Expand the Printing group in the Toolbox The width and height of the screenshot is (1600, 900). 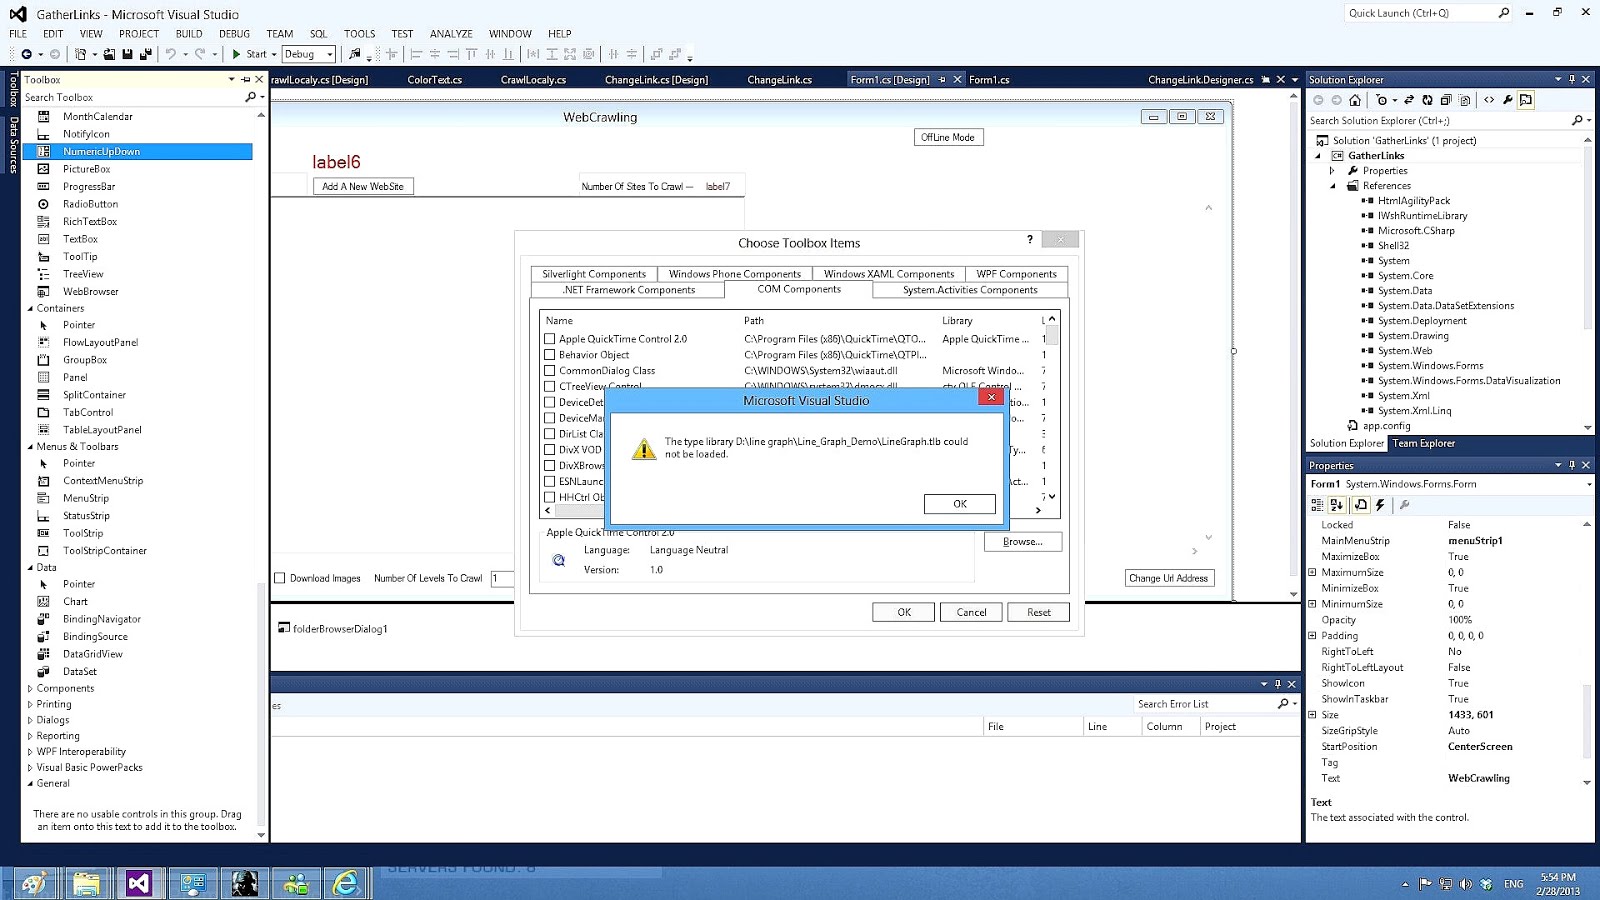[29, 704]
